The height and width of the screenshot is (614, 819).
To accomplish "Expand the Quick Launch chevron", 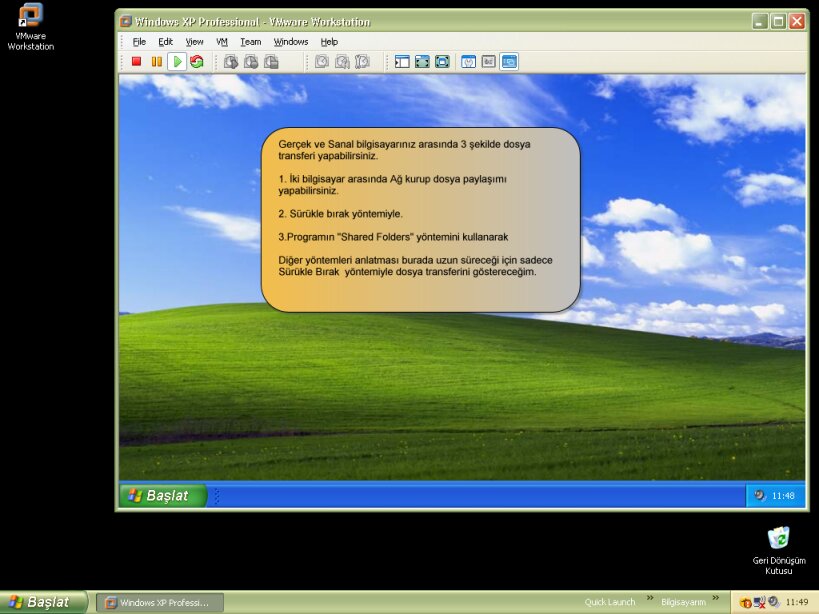I will [x=650, y=598].
